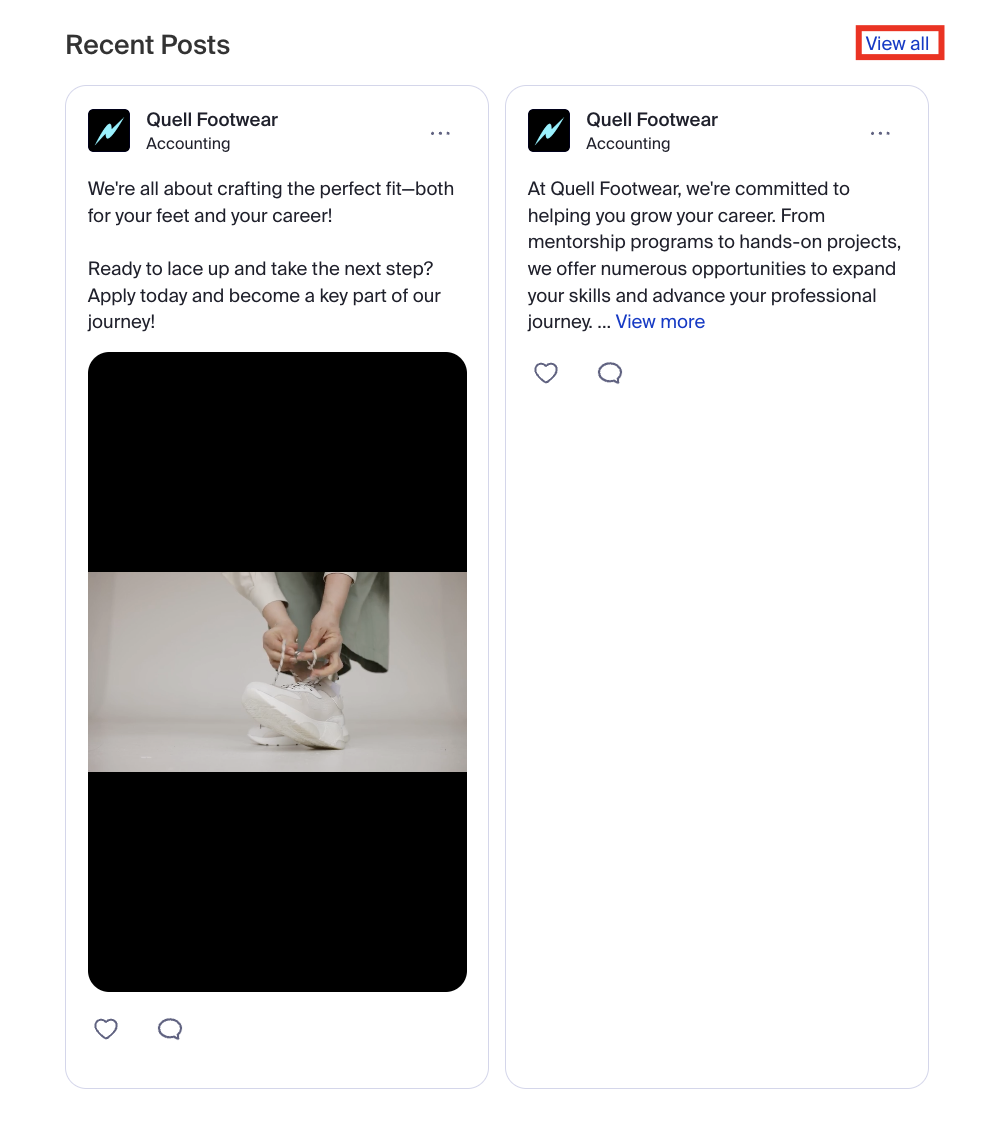The image size is (988, 1124).
Task: Comment on the career growth mentorship post
Action: tap(610, 373)
